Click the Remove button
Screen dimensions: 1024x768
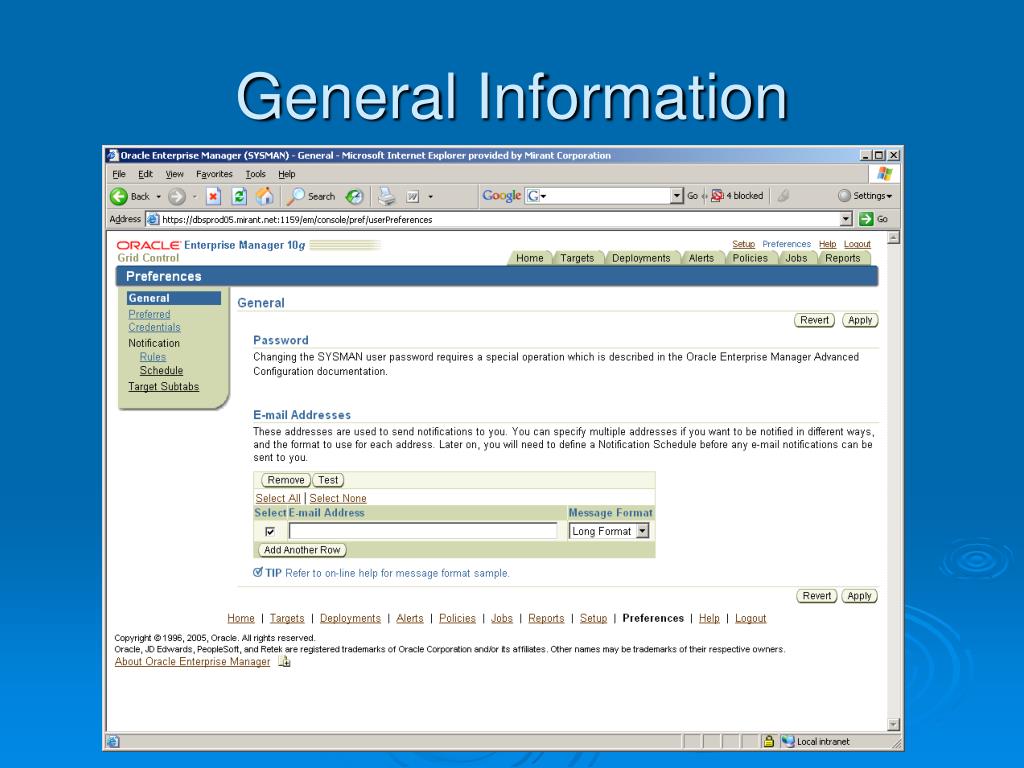point(286,480)
